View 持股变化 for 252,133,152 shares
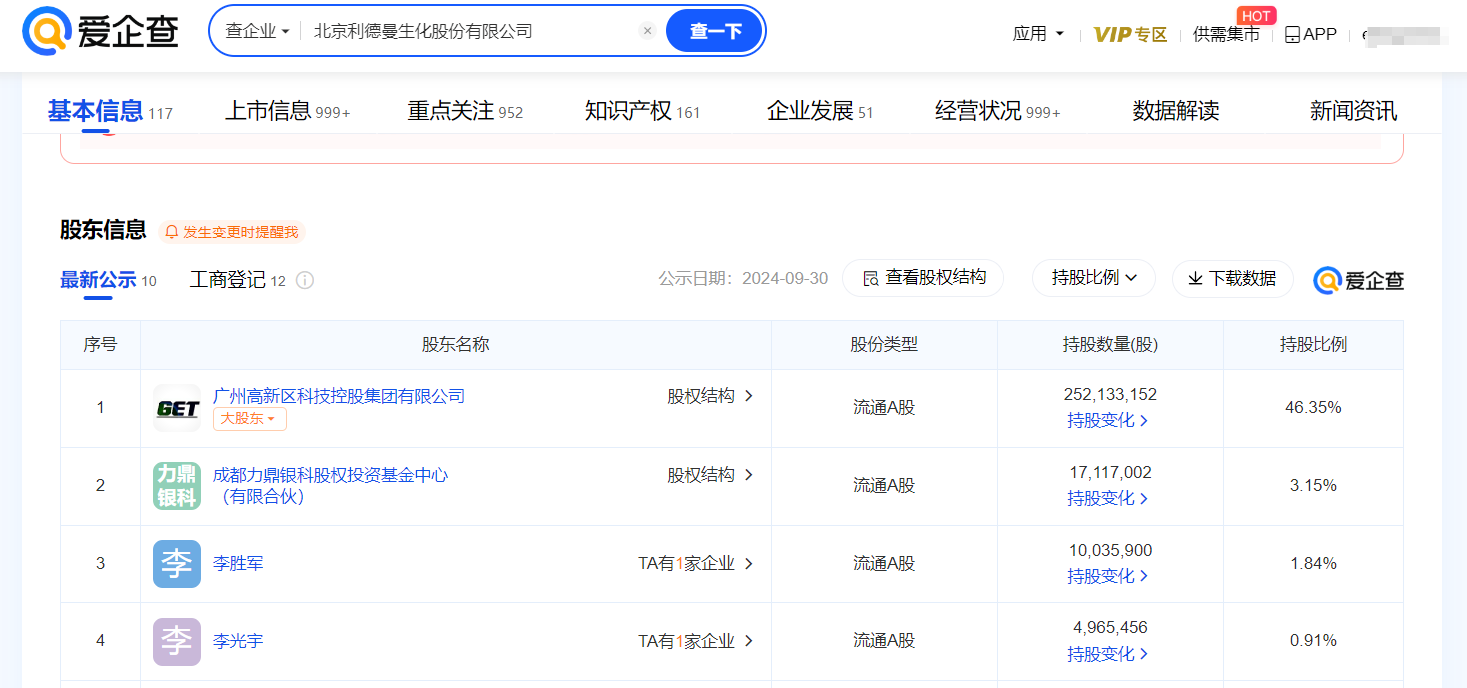The height and width of the screenshot is (688, 1467). pyautogui.click(x=1108, y=421)
